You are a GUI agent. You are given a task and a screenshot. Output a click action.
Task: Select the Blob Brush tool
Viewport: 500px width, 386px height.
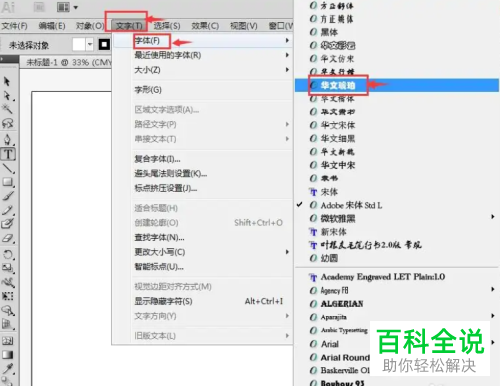pos(8,223)
